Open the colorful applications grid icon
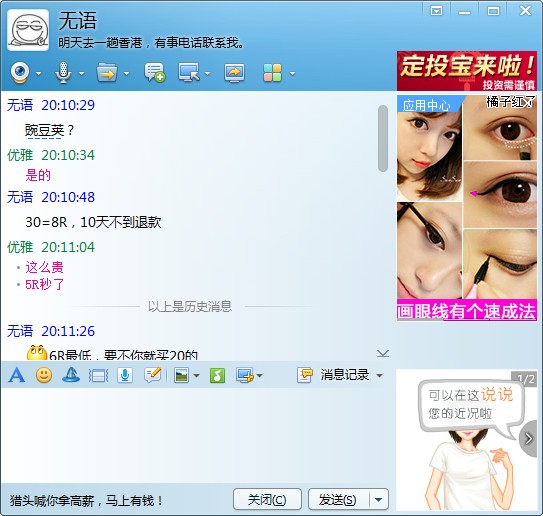The width and height of the screenshot is (543, 516). tap(273, 73)
